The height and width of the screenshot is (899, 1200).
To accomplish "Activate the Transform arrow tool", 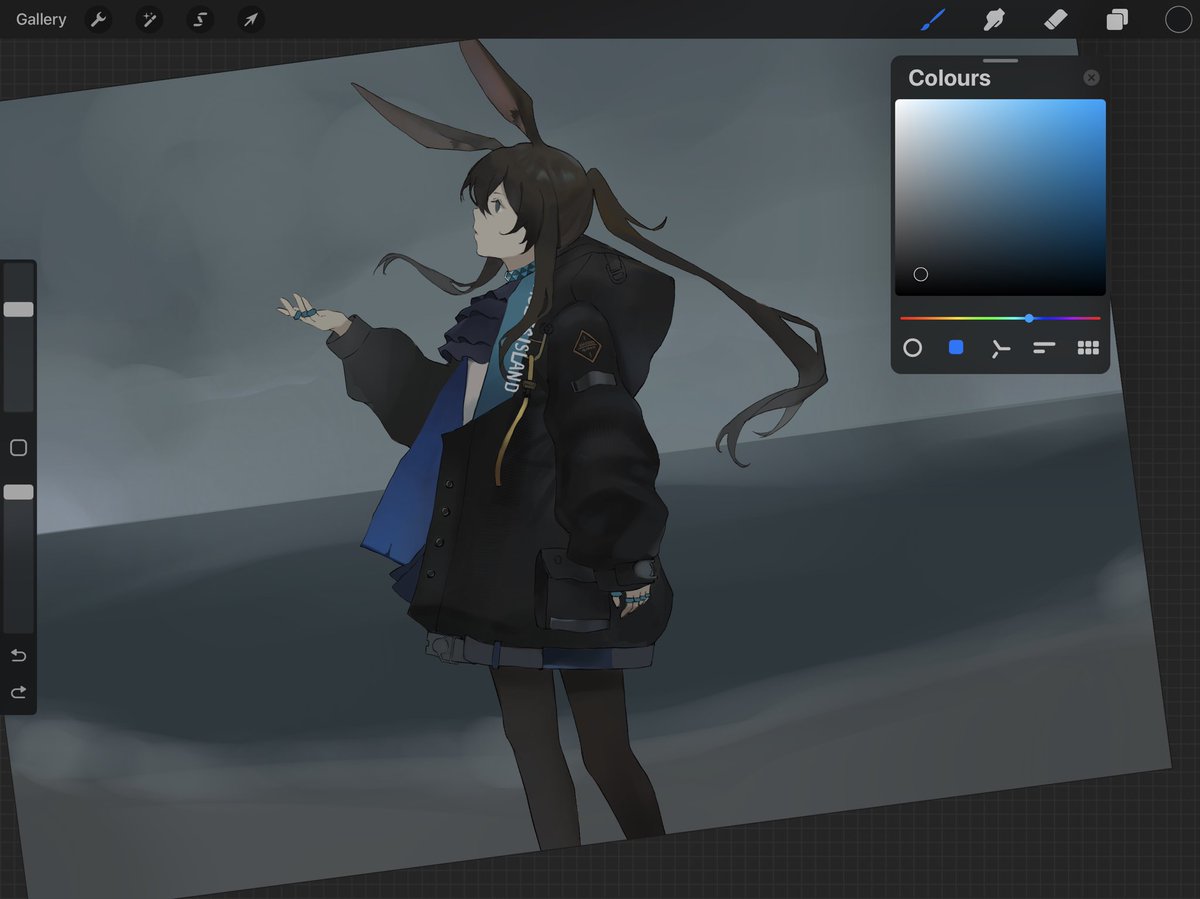I will [251, 19].
